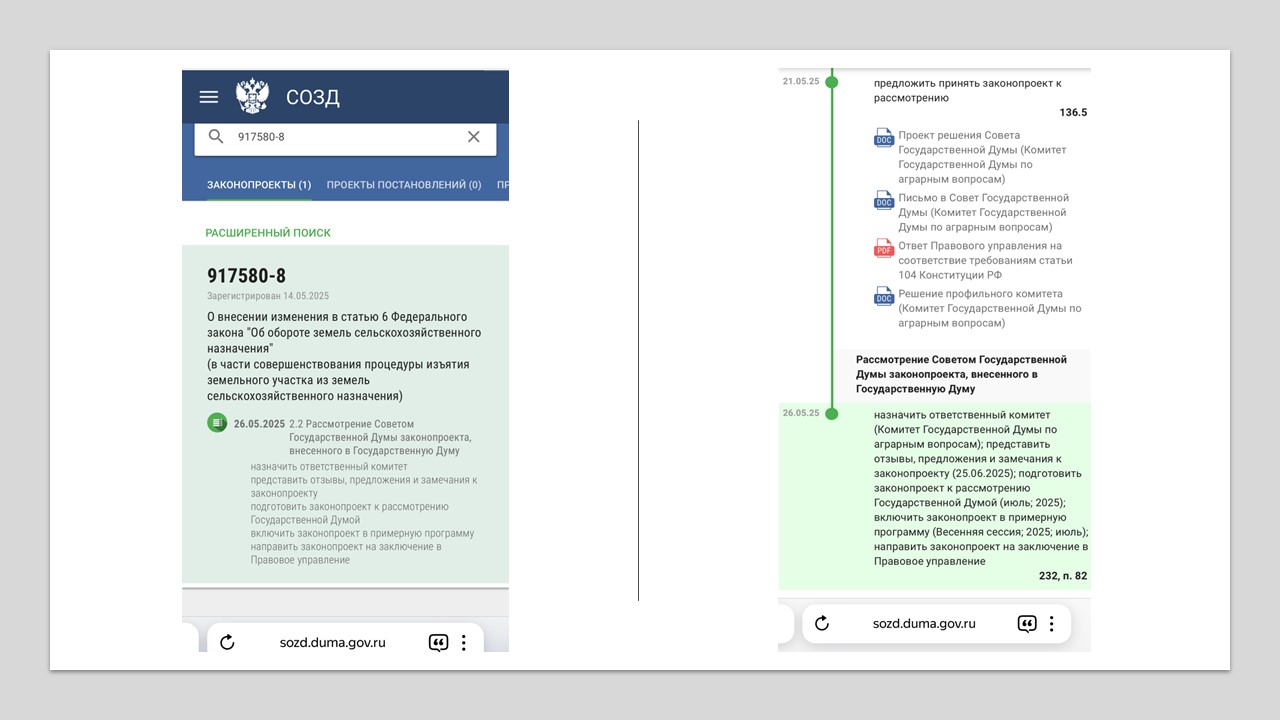Viewport: 1280px width, 720px height.
Task: Open bill number 917580-8 heading
Action: (x=247, y=276)
